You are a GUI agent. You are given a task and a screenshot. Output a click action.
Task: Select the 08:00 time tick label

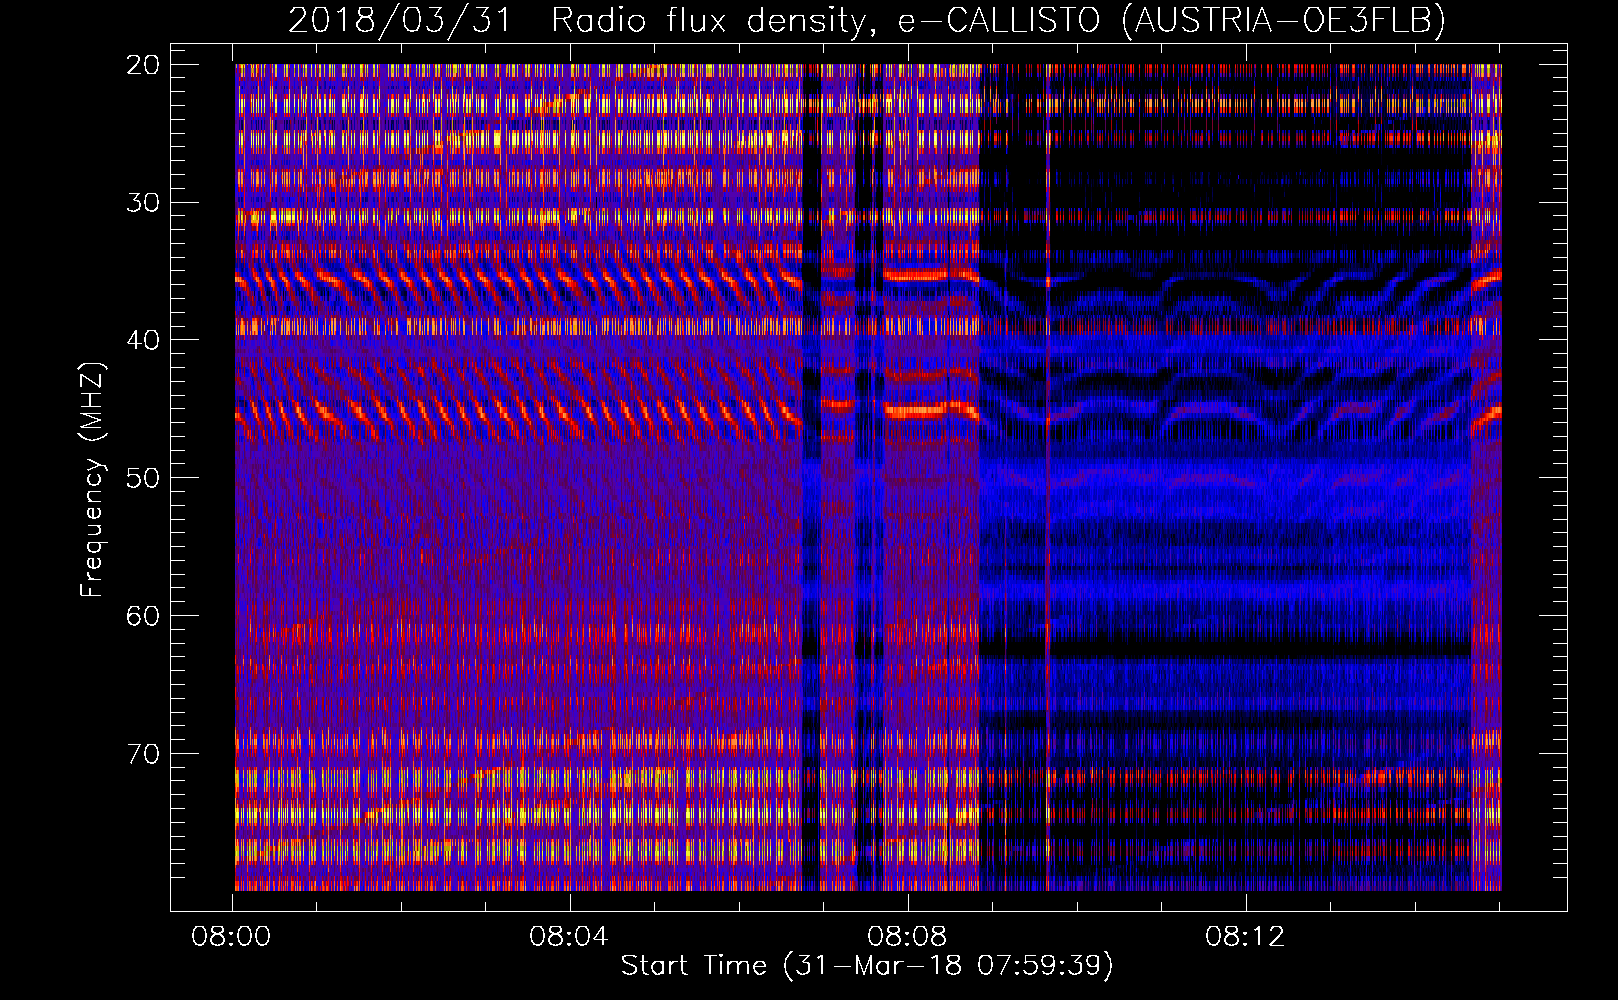pyautogui.click(x=232, y=937)
